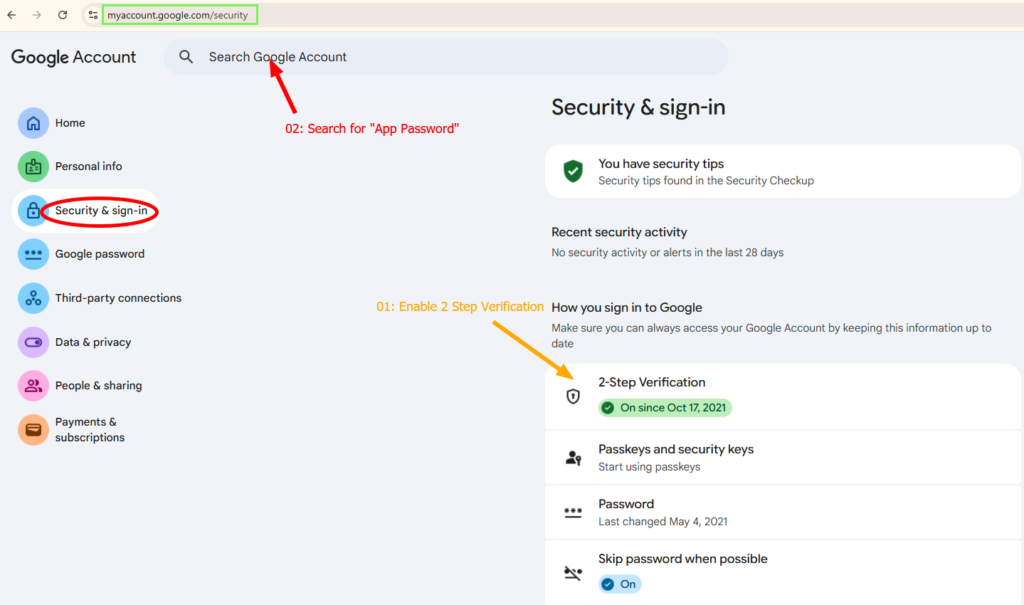1024x605 pixels.
Task: Open Skip password when possible setting
Action: point(683,559)
